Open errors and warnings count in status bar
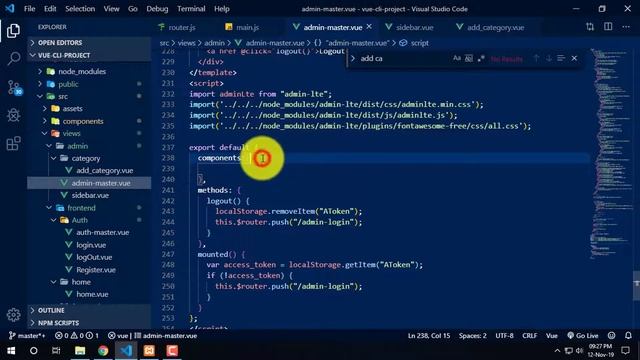The width and height of the screenshot is (640, 360). pos(77,336)
